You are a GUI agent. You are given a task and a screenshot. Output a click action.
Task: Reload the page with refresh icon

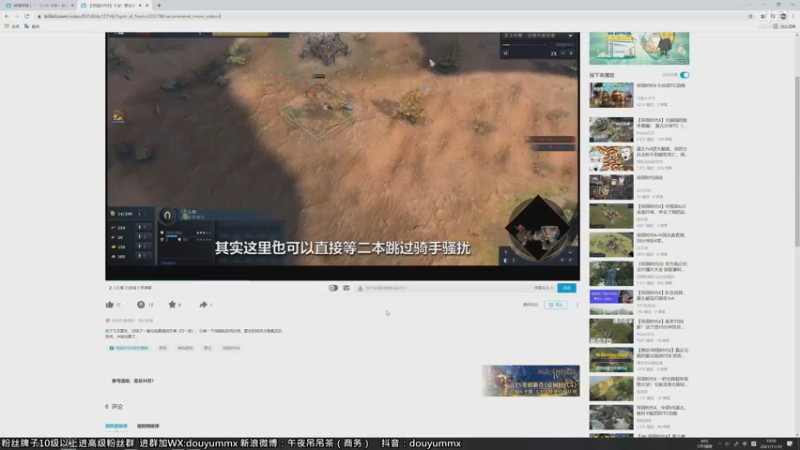(x=27, y=16)
